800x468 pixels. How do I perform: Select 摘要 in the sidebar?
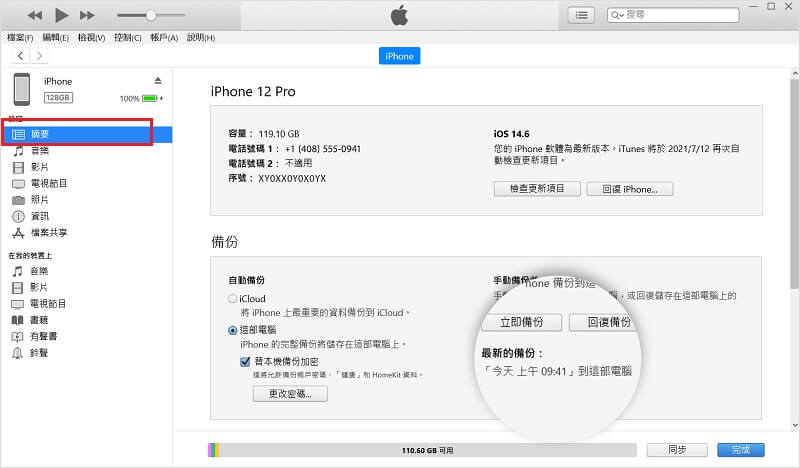pyautogui.click(x=86, y=134)
